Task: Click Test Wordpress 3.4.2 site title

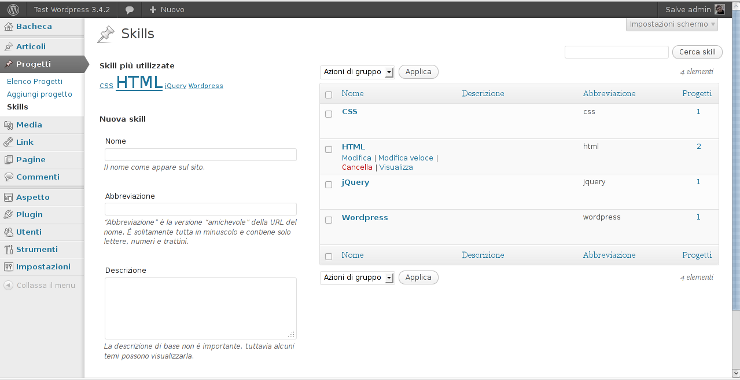Action: 72,9
